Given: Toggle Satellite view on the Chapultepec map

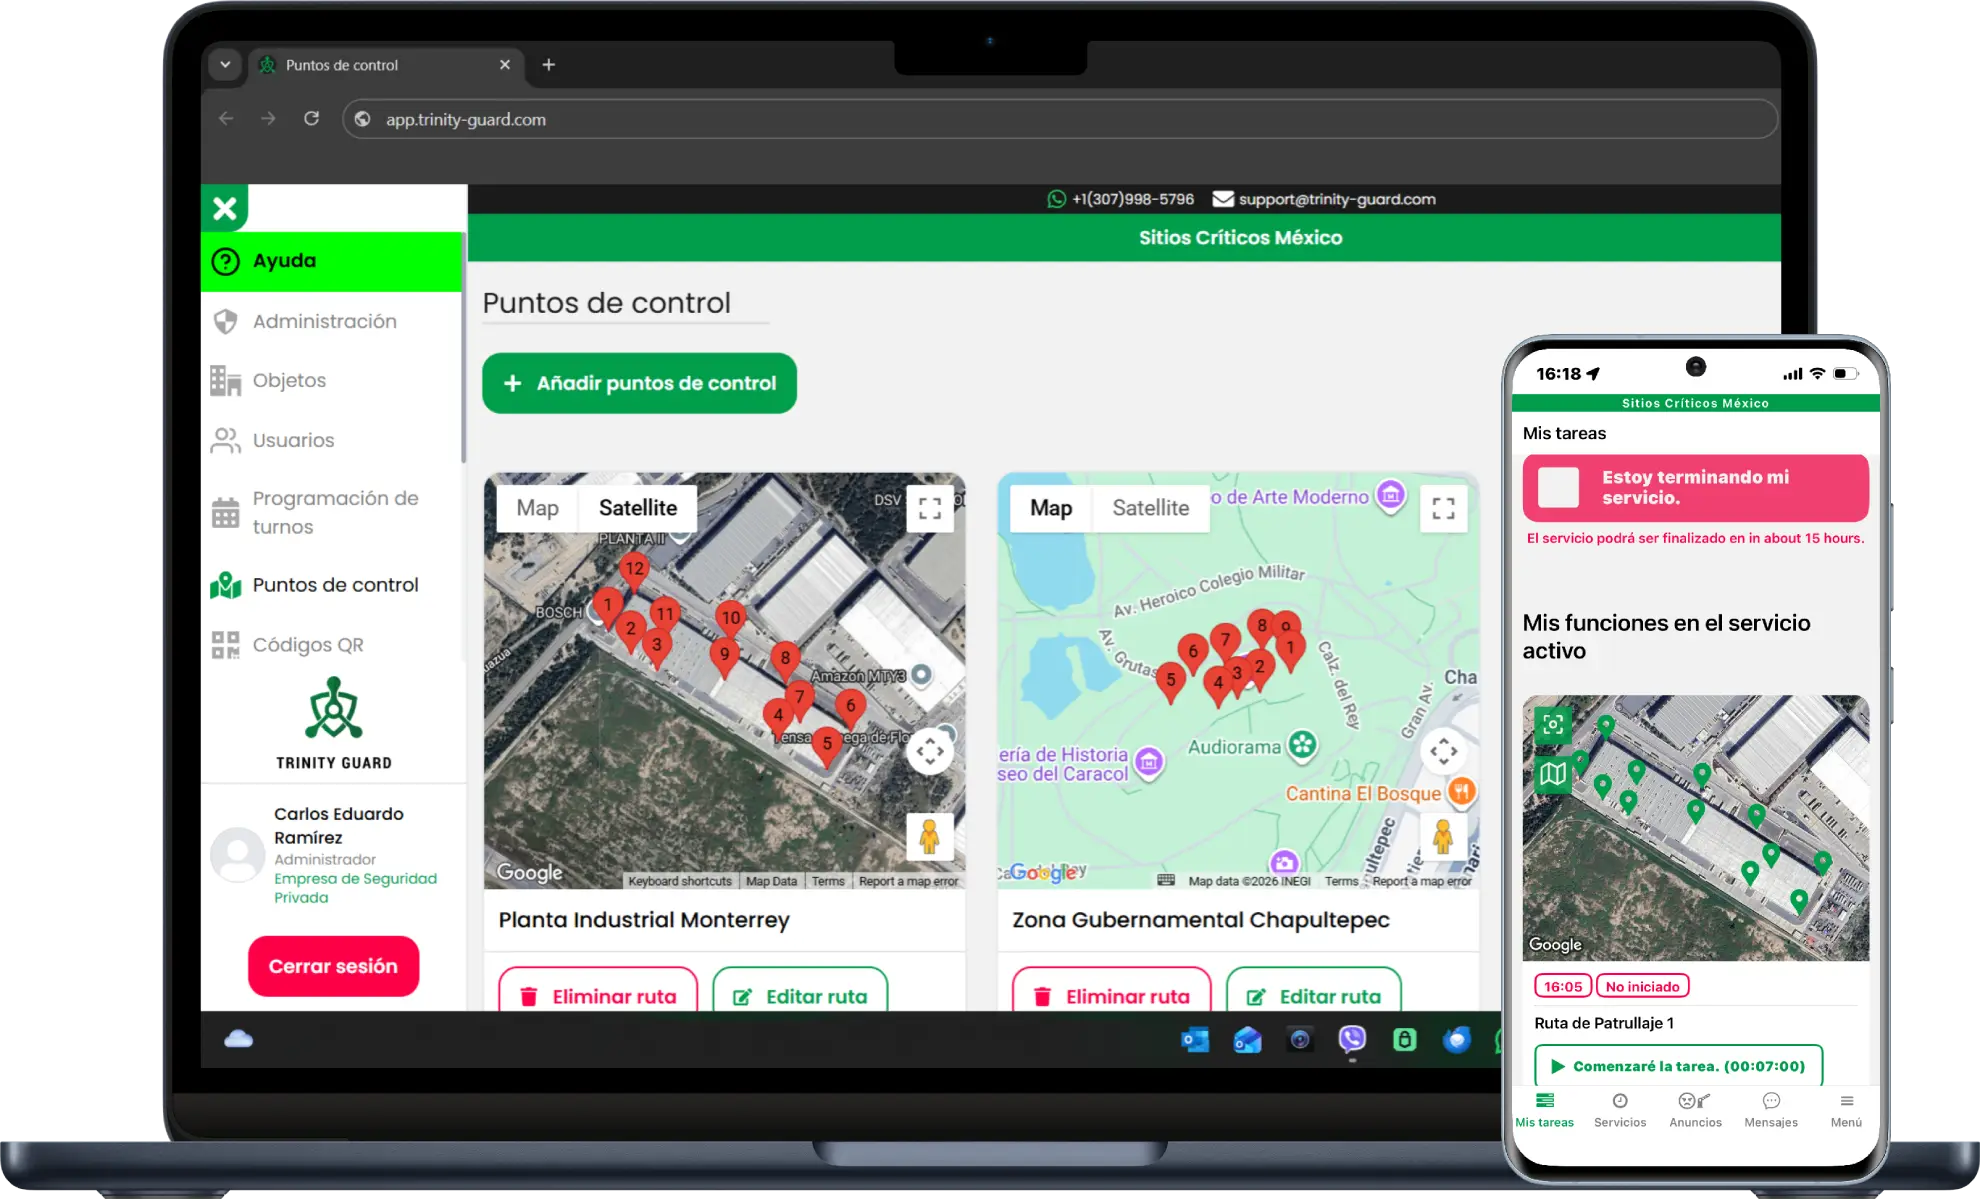Looking at the screenshot, I should pyautogui.click(x=1151, y=508).
